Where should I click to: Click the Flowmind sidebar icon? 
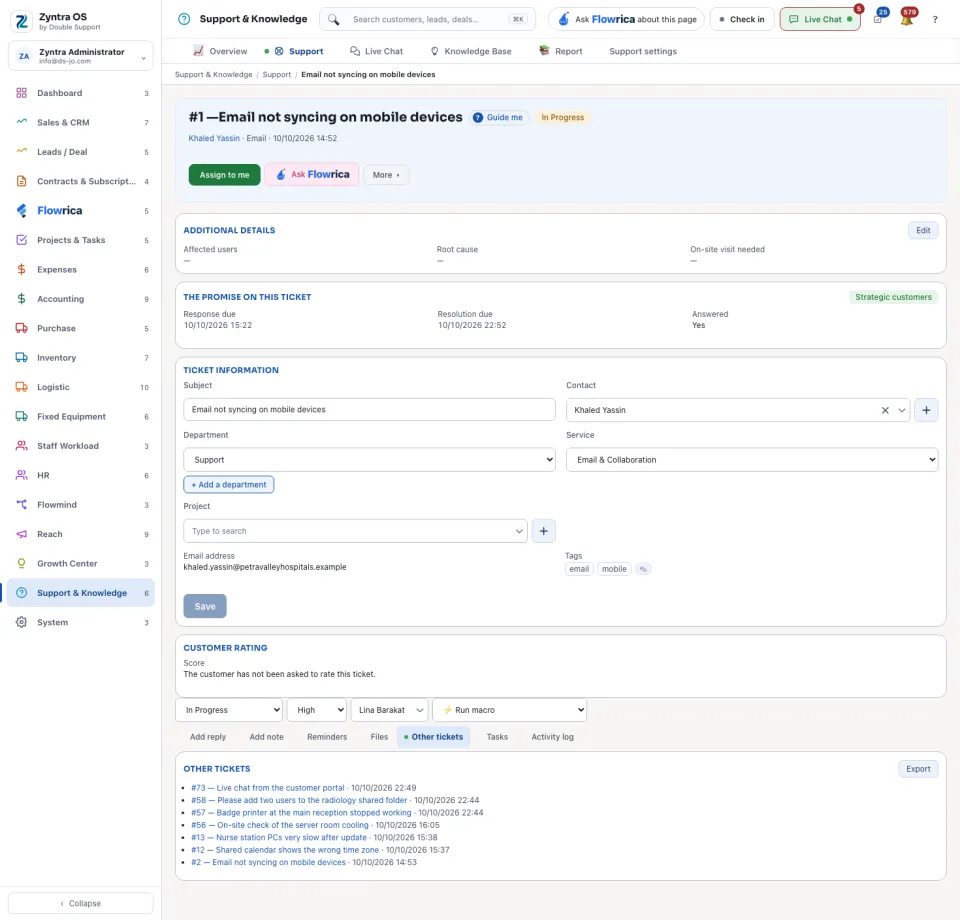[x=21, y=504]
